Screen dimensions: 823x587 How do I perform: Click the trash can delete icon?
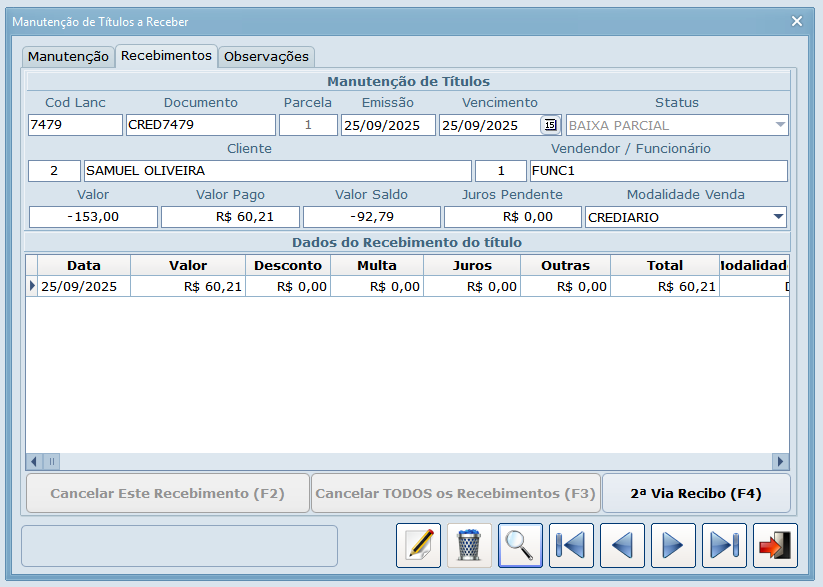click(469, 545)
